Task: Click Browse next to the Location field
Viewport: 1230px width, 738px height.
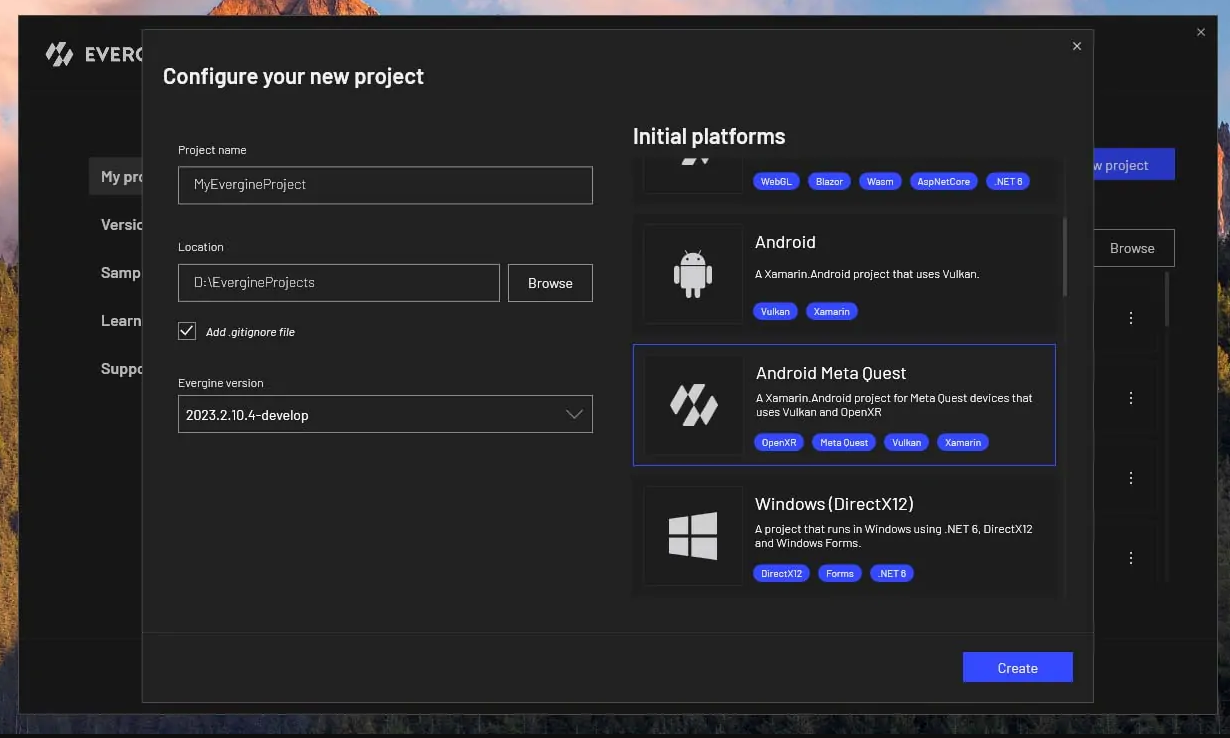Action: pos(550,283)
